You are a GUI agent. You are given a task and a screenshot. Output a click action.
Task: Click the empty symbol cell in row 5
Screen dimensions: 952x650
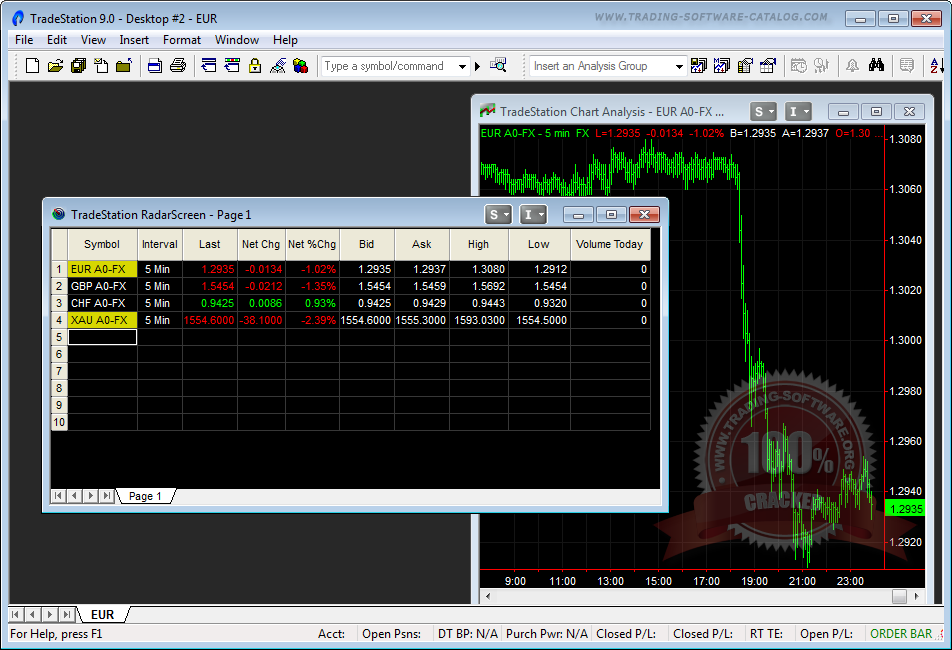102,337
